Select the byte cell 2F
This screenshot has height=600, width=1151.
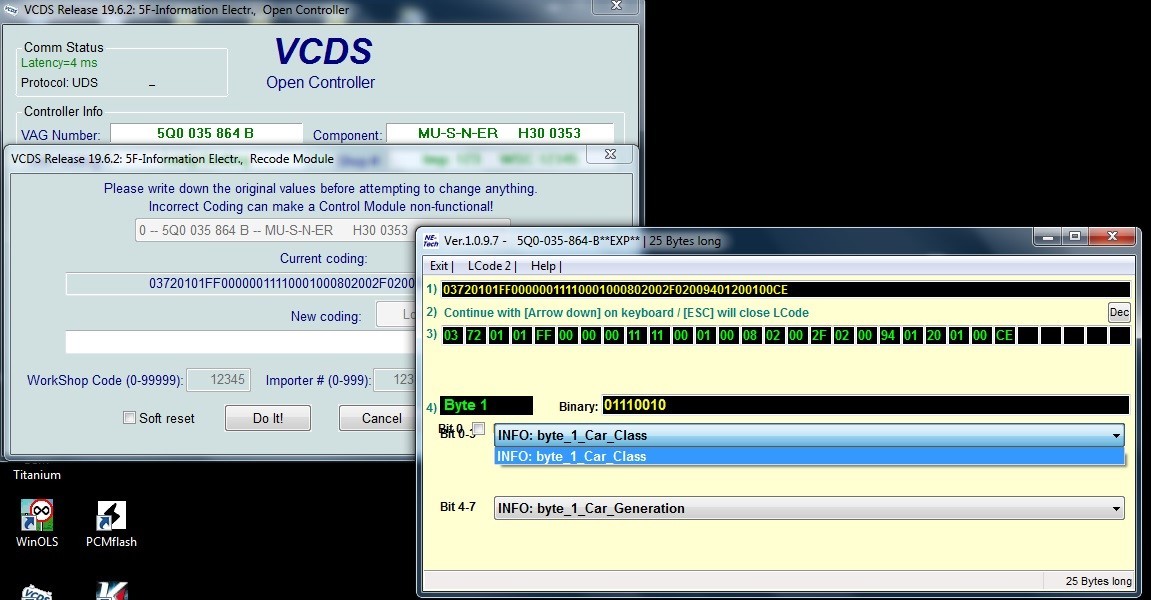819,336
